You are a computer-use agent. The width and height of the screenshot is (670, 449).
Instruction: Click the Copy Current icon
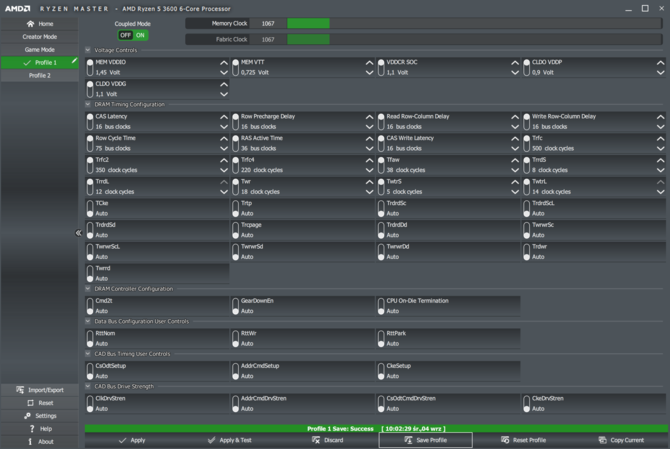[602, 440]
